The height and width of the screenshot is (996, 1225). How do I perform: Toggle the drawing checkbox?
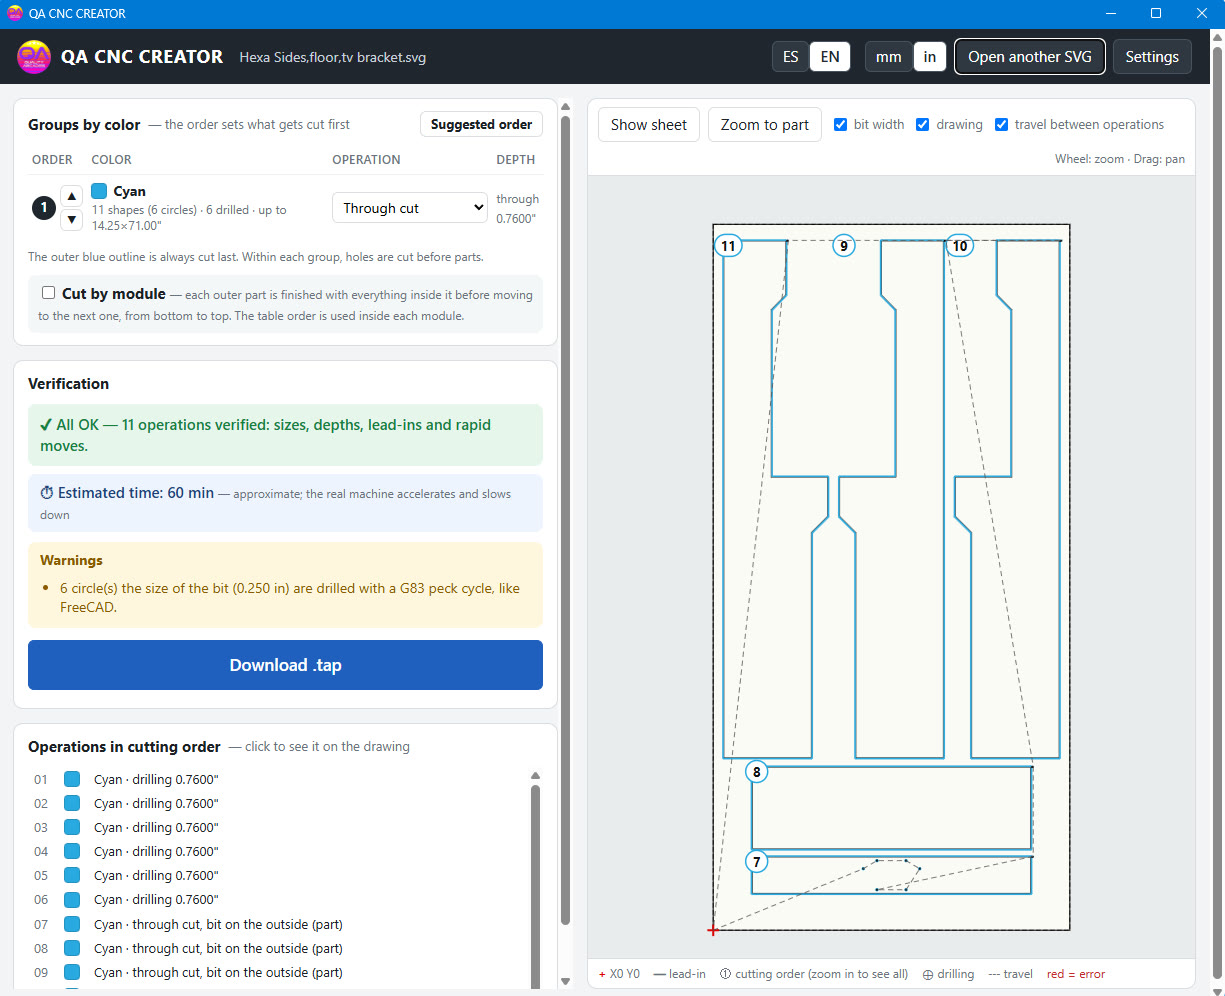[x=923, y=124]
